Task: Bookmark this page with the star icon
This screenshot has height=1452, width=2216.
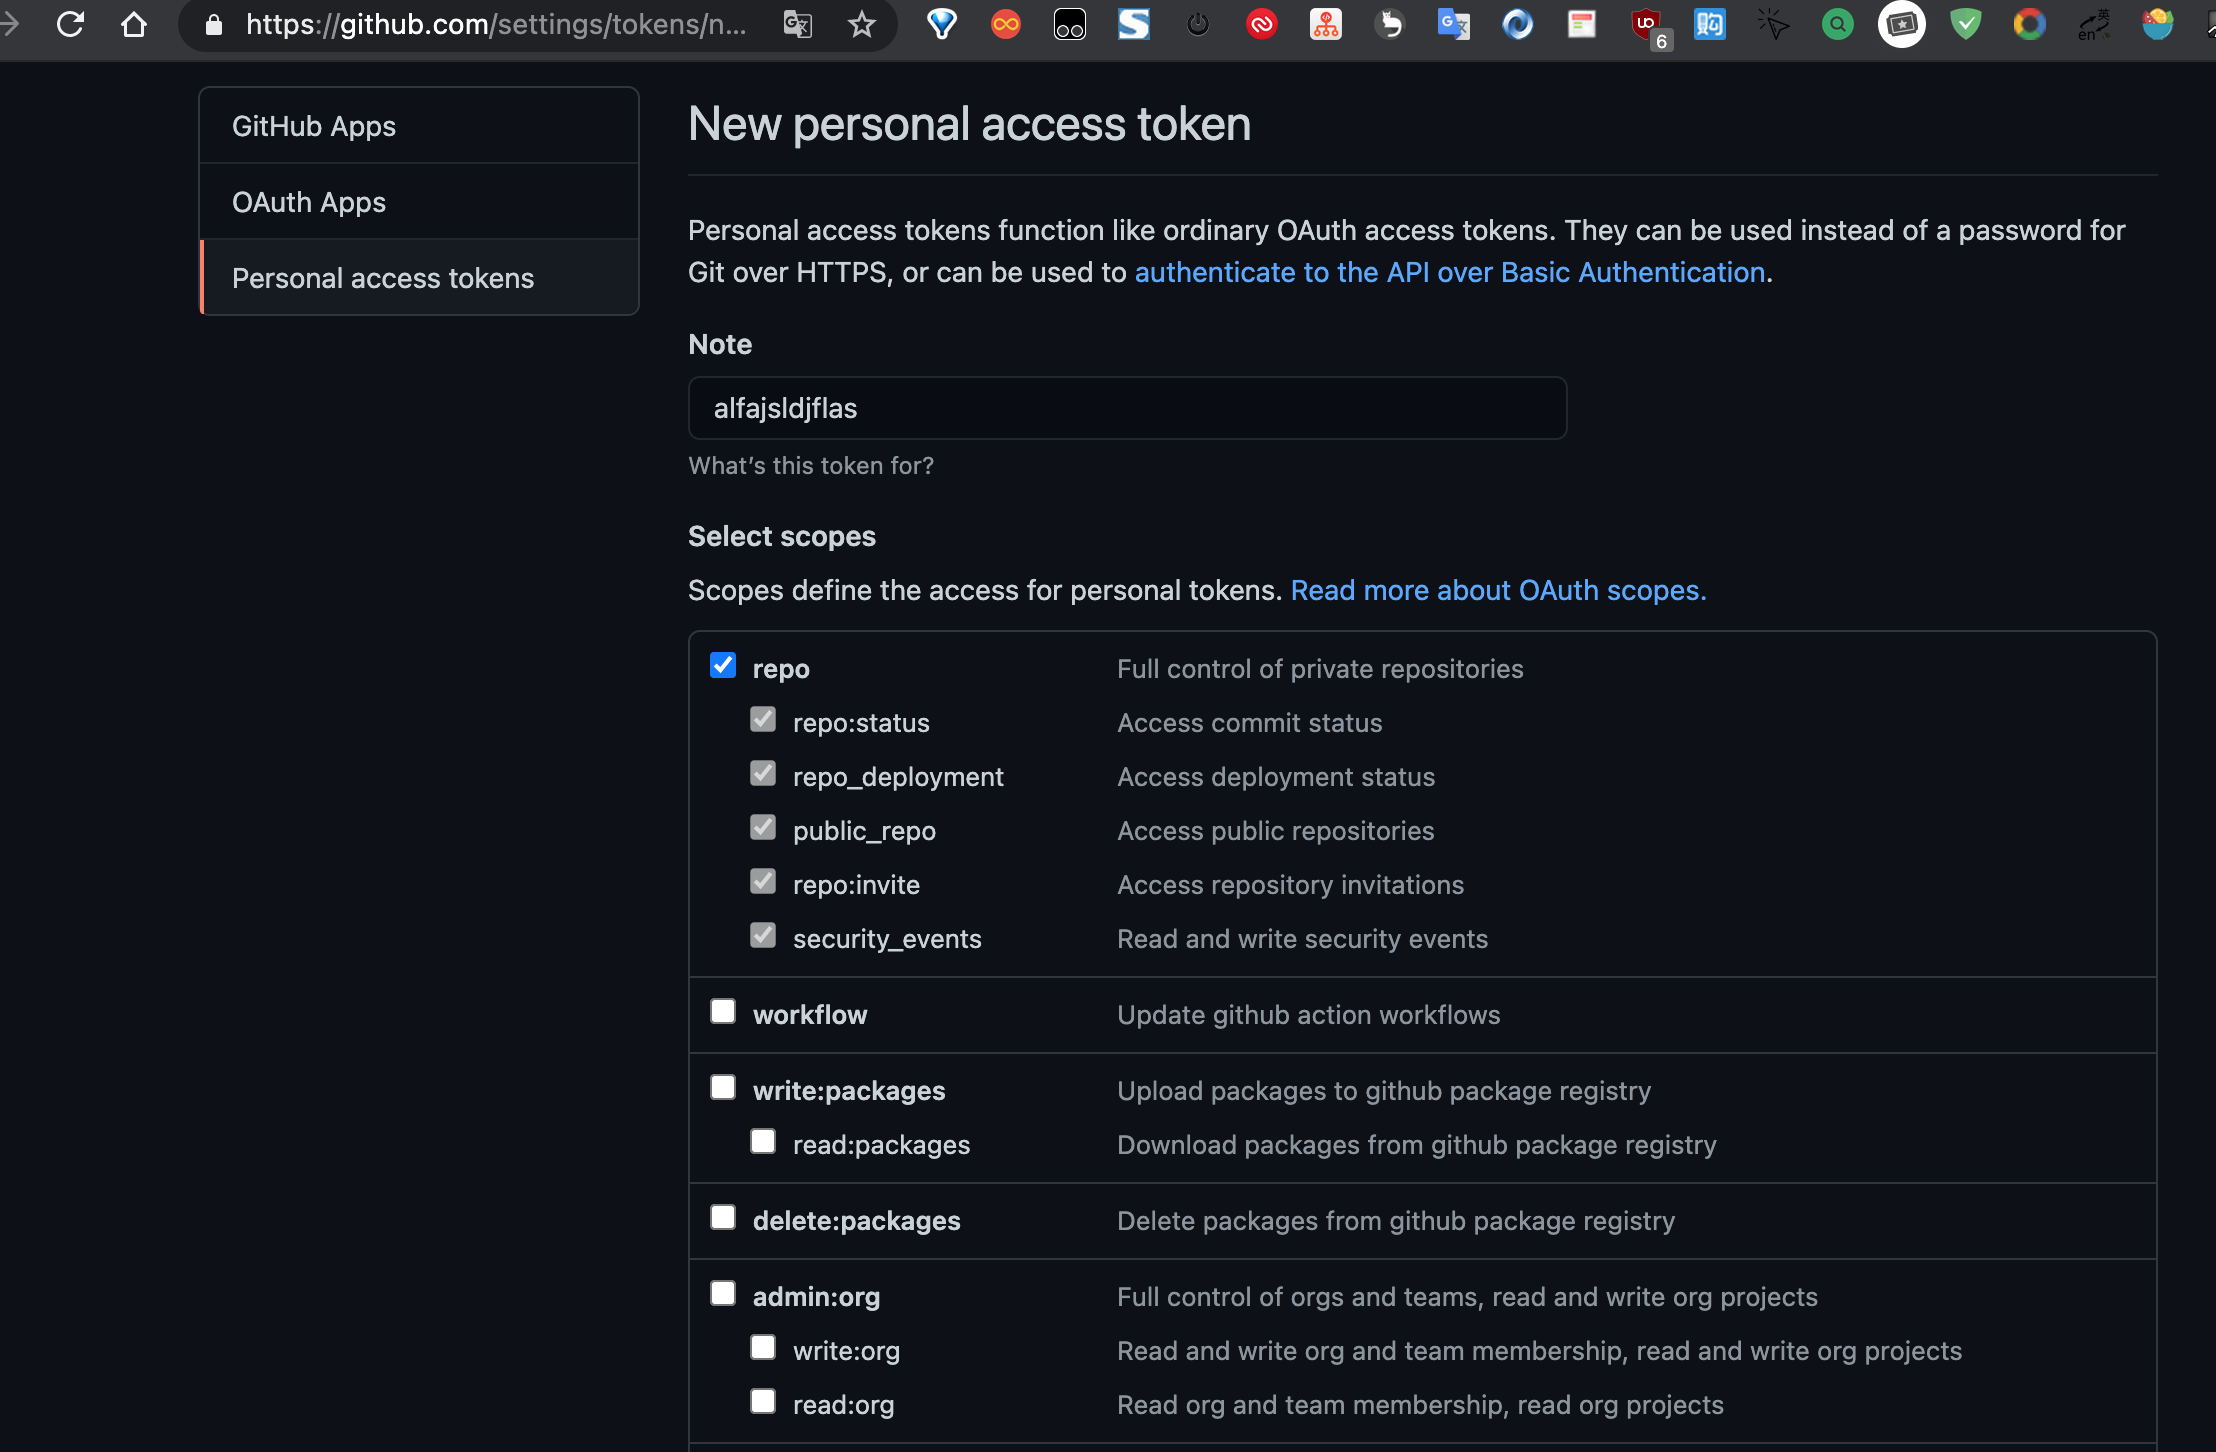Action: tap(861, 24)
